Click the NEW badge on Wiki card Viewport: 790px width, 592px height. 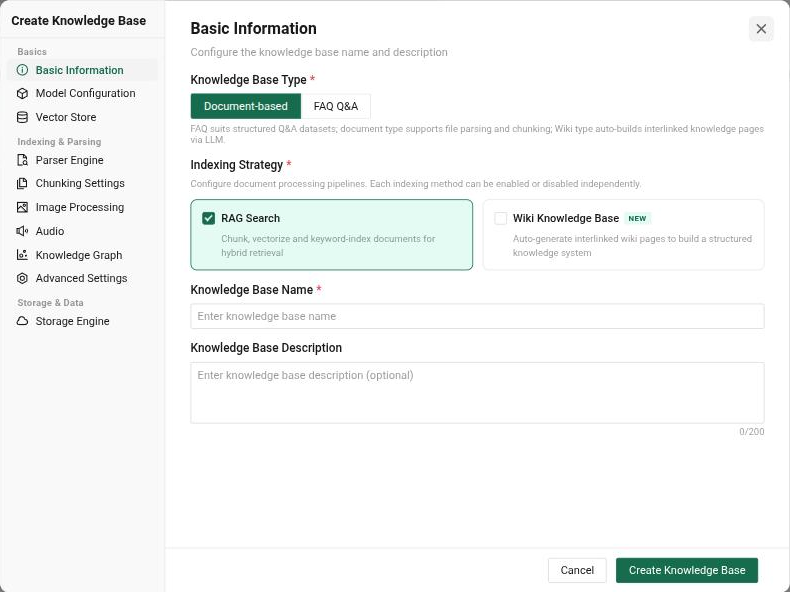pos(637,218)
